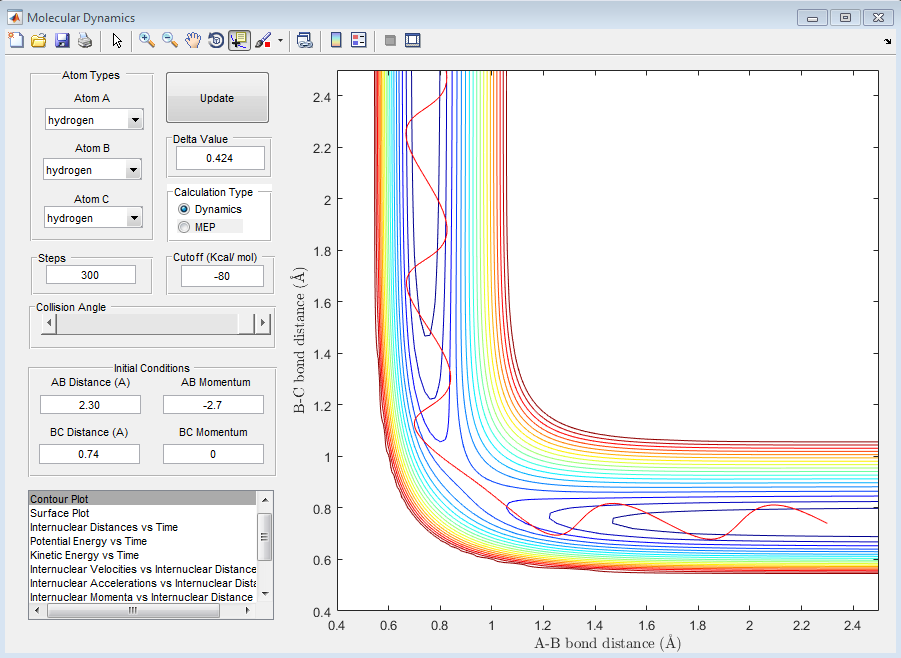901x658 pixels.
Task: Activate the Pan hand tool
Action: click(x=193, y=40)
